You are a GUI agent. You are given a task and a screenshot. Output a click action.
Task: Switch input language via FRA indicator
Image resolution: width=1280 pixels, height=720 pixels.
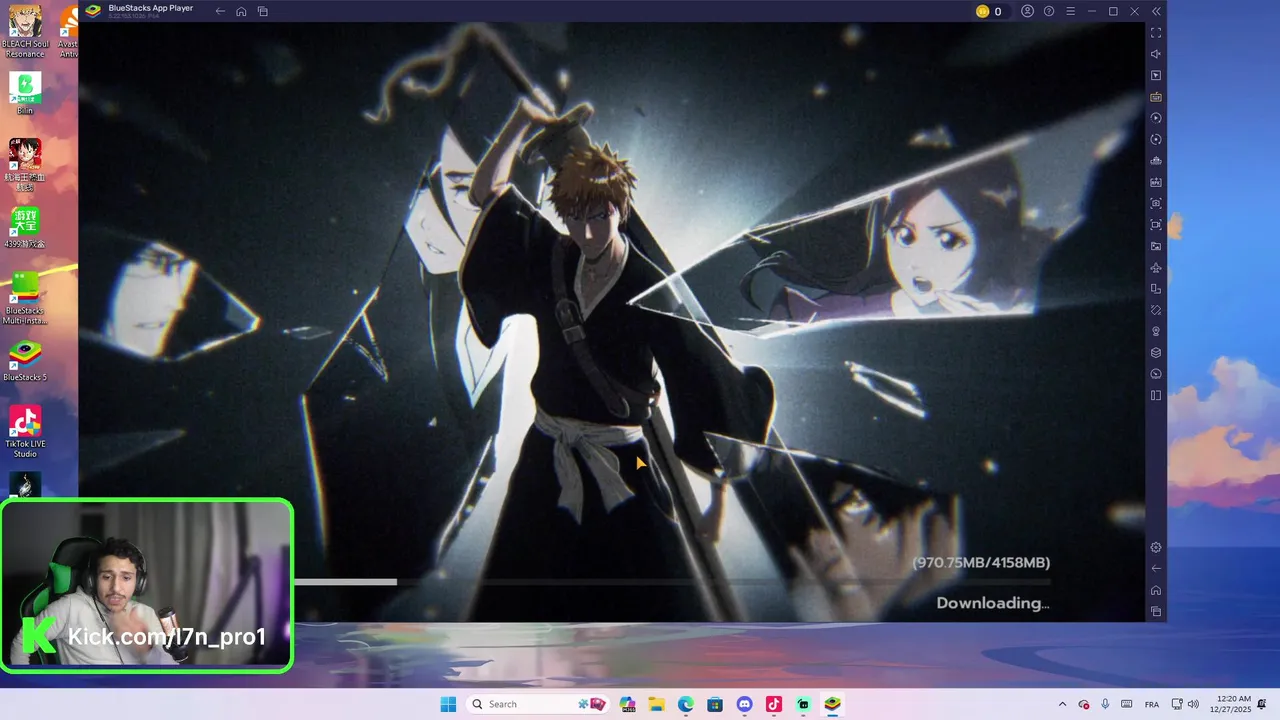click(x=1151, y=704)
